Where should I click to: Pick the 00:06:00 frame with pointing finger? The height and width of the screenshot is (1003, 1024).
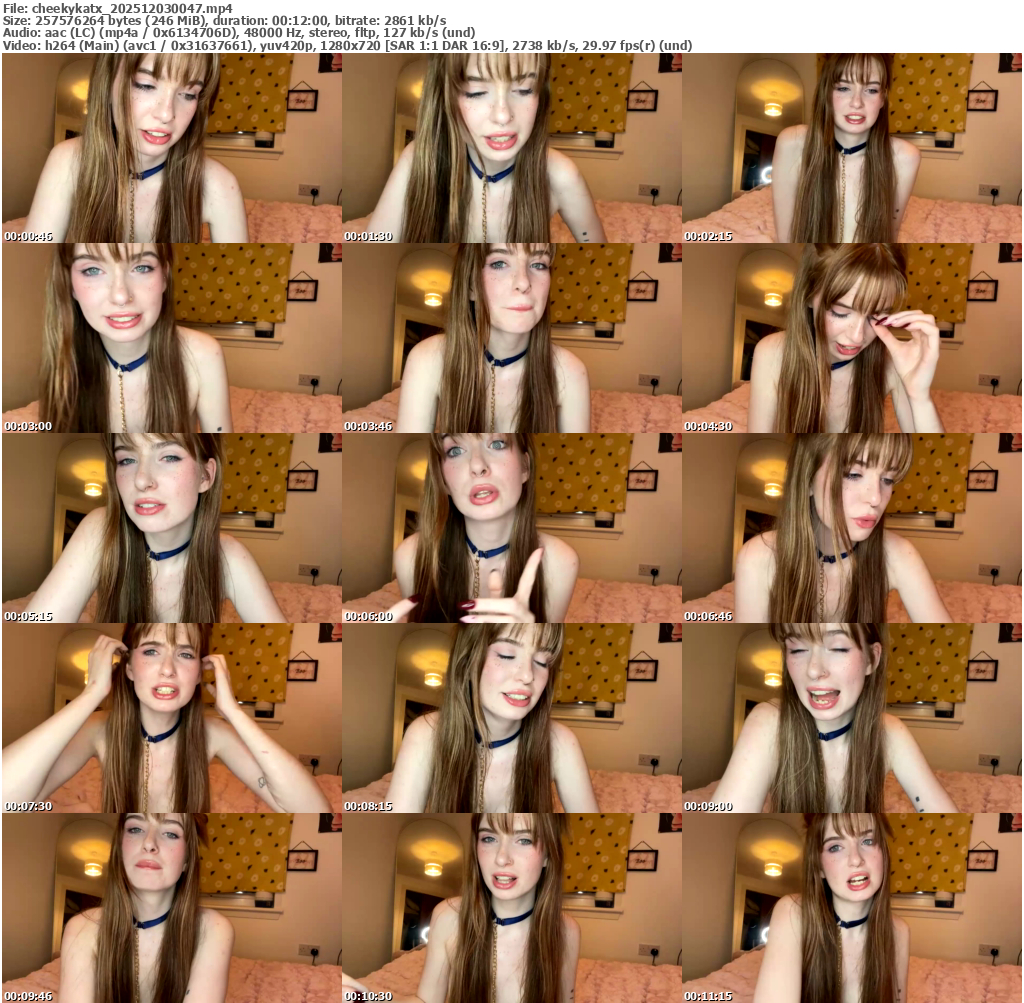pos(511,528)
